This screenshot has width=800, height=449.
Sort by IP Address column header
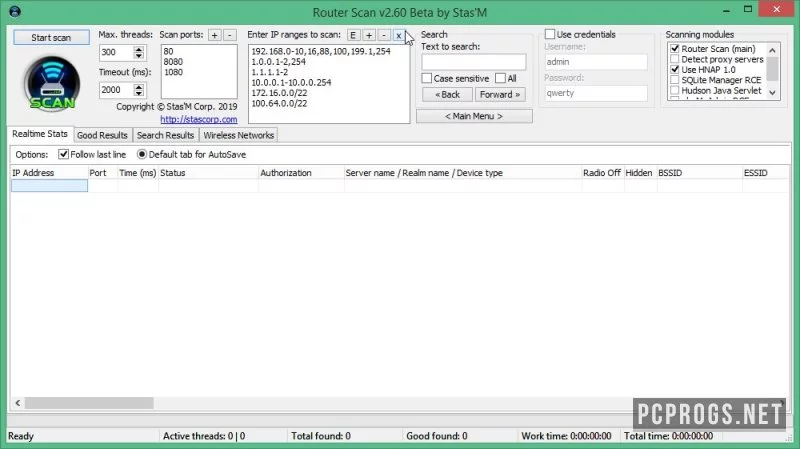(49, 173)
